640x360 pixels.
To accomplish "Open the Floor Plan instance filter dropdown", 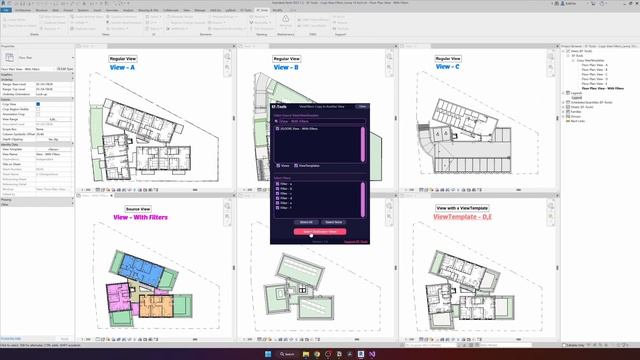I will point(27,69).
